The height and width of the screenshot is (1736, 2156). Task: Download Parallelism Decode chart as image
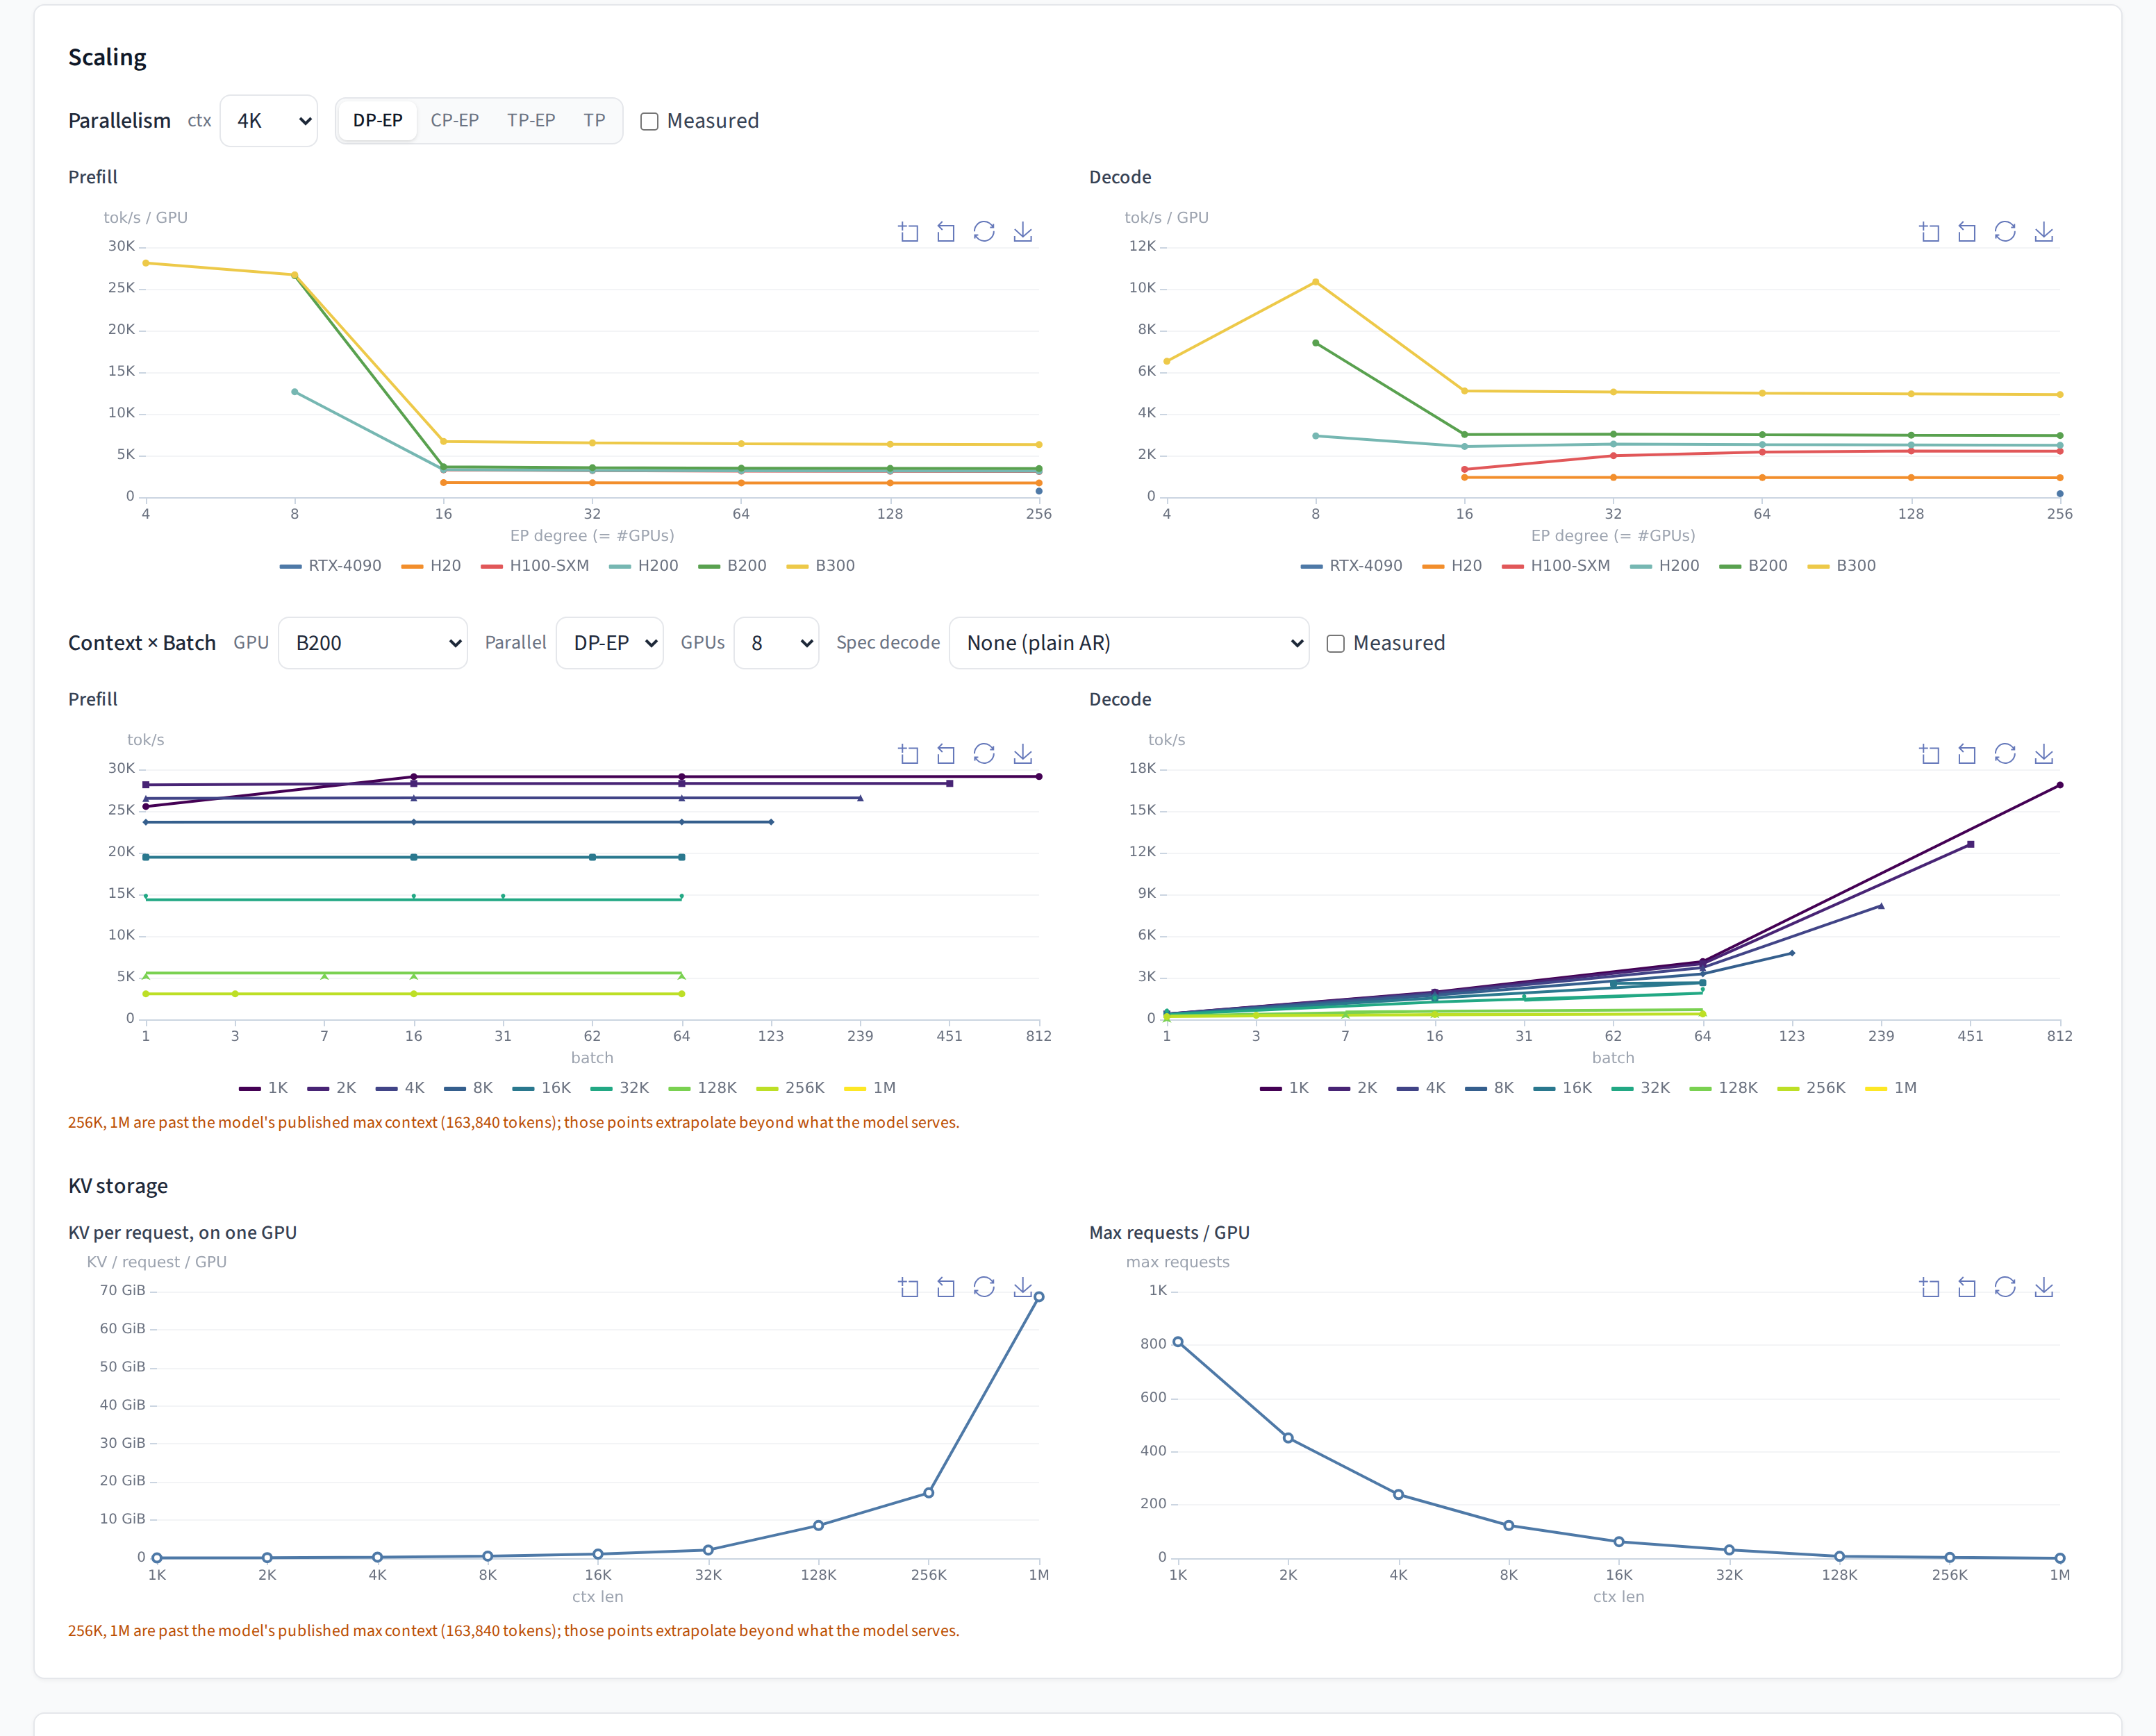(x=2044, y=232)
